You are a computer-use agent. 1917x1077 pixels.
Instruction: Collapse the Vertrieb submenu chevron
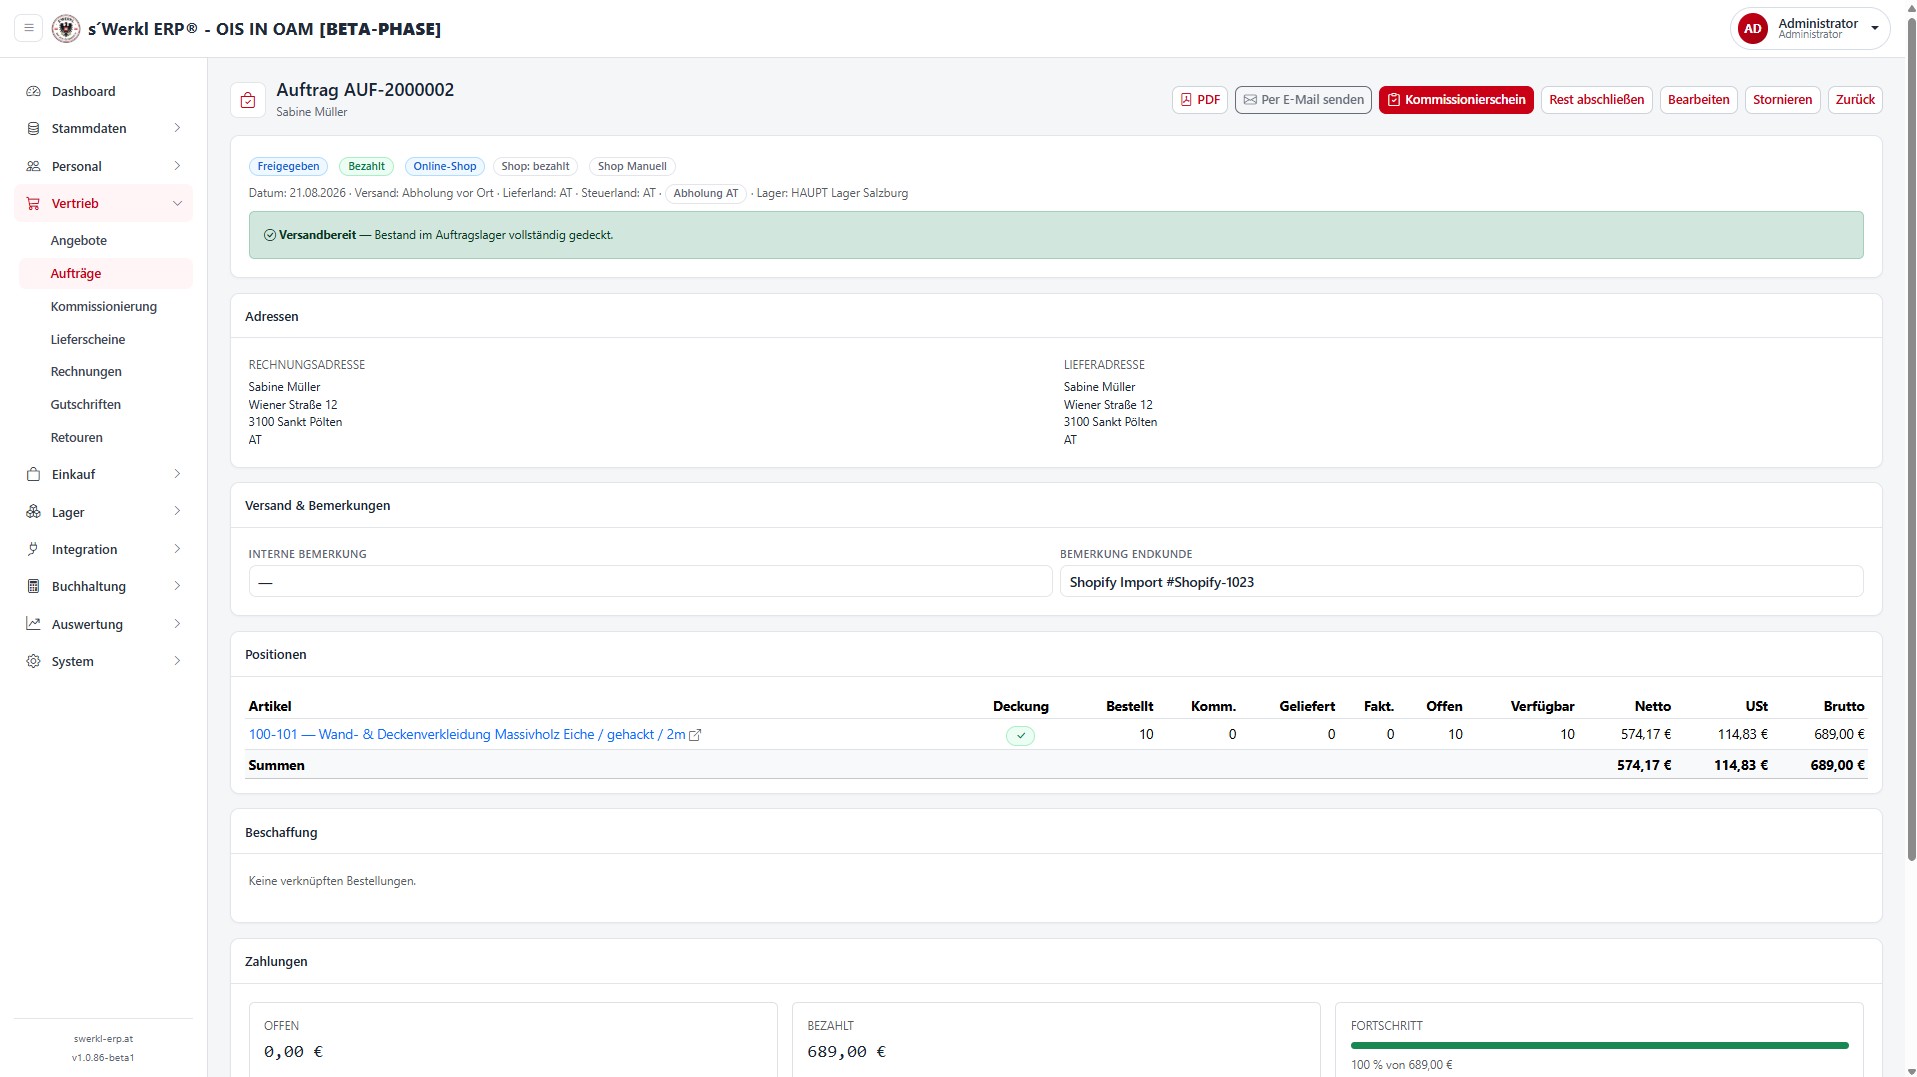click(x=177, y=203)
